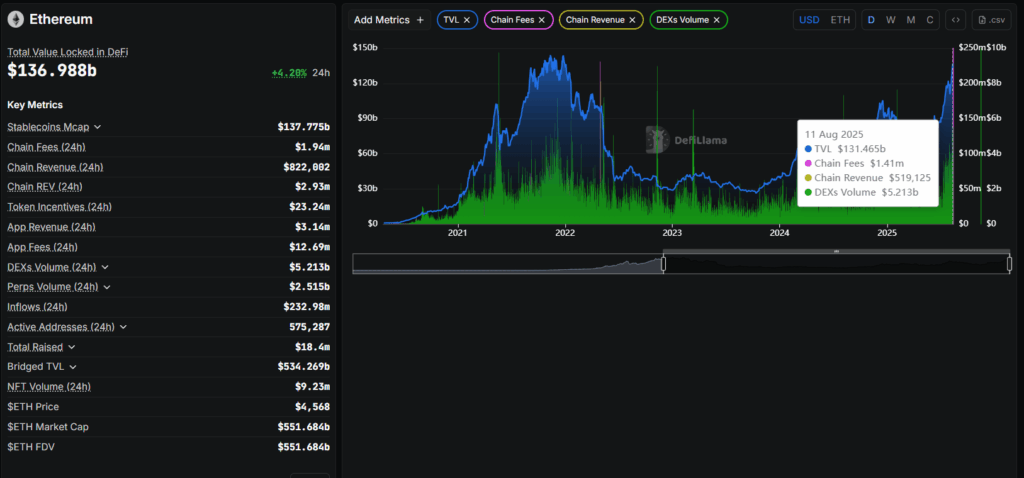Click the left handle of range slider
Image resolution: width=1024 pixels, height=478 pixels.
(x=664, y=264)
